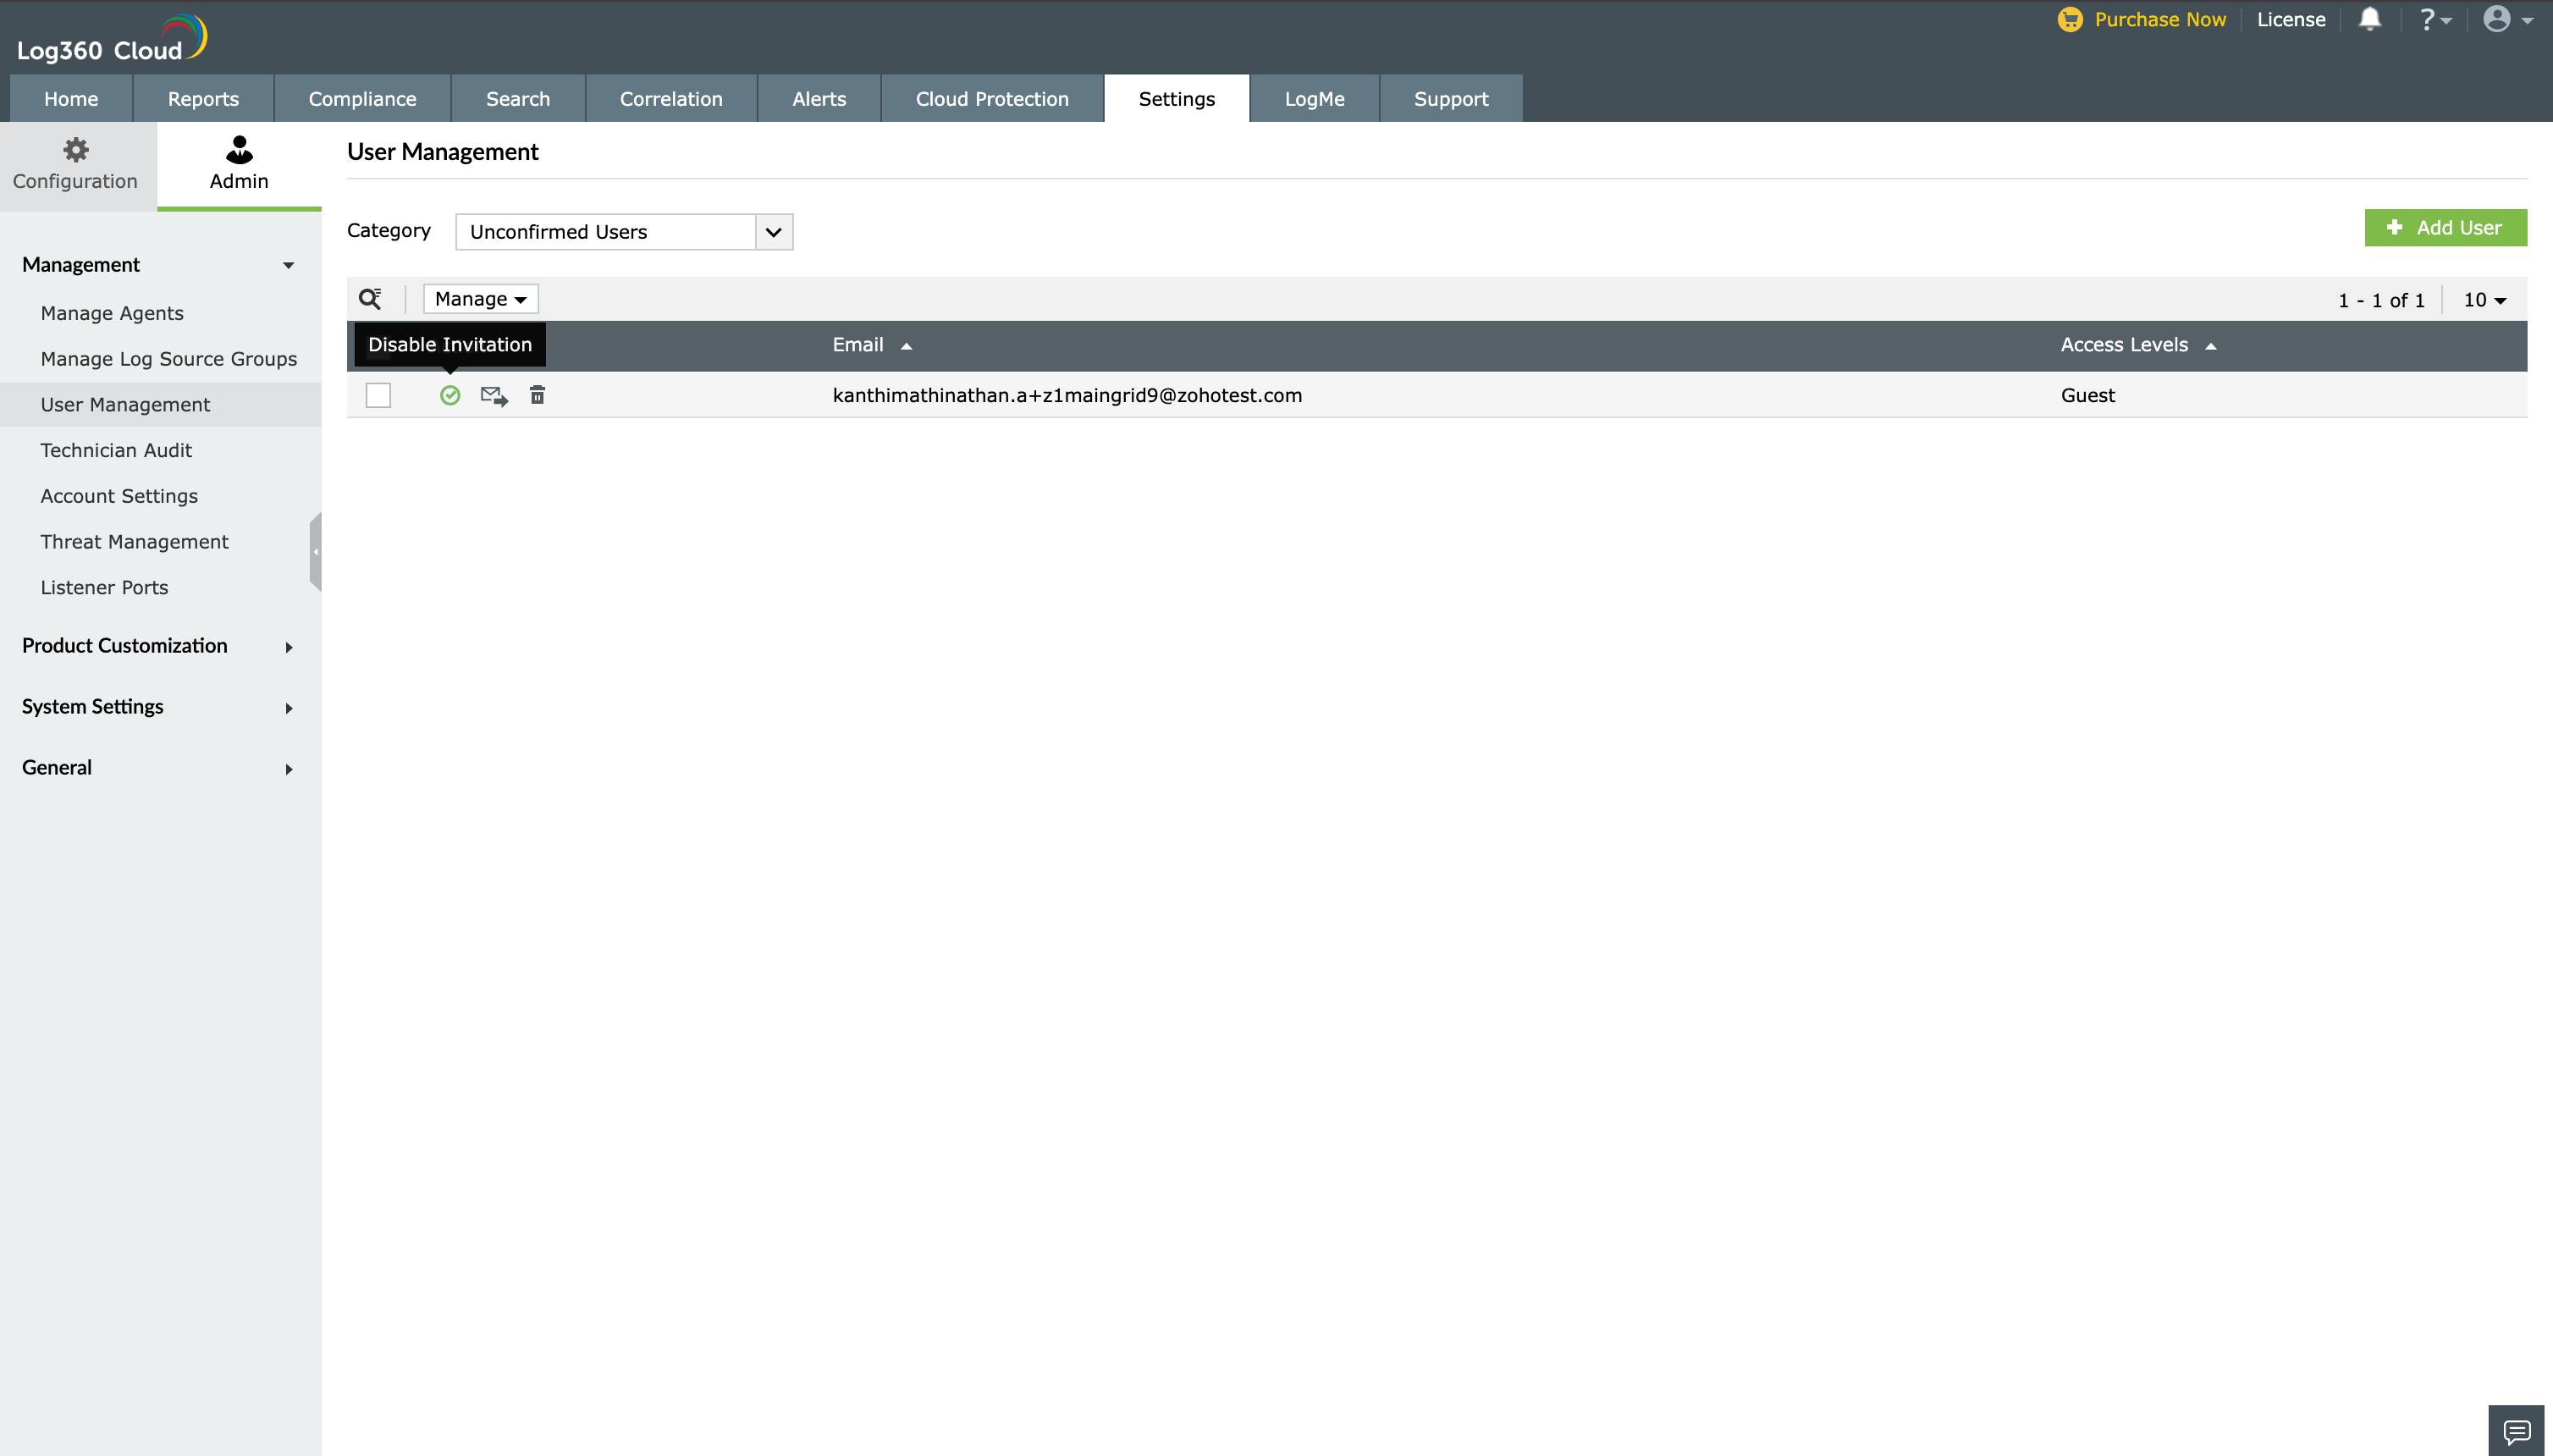Image resolution: width=2553 pixels, height=1456 pixels.
Task: Switch to the Compliance tab
Action: click(x=362, y=99)
